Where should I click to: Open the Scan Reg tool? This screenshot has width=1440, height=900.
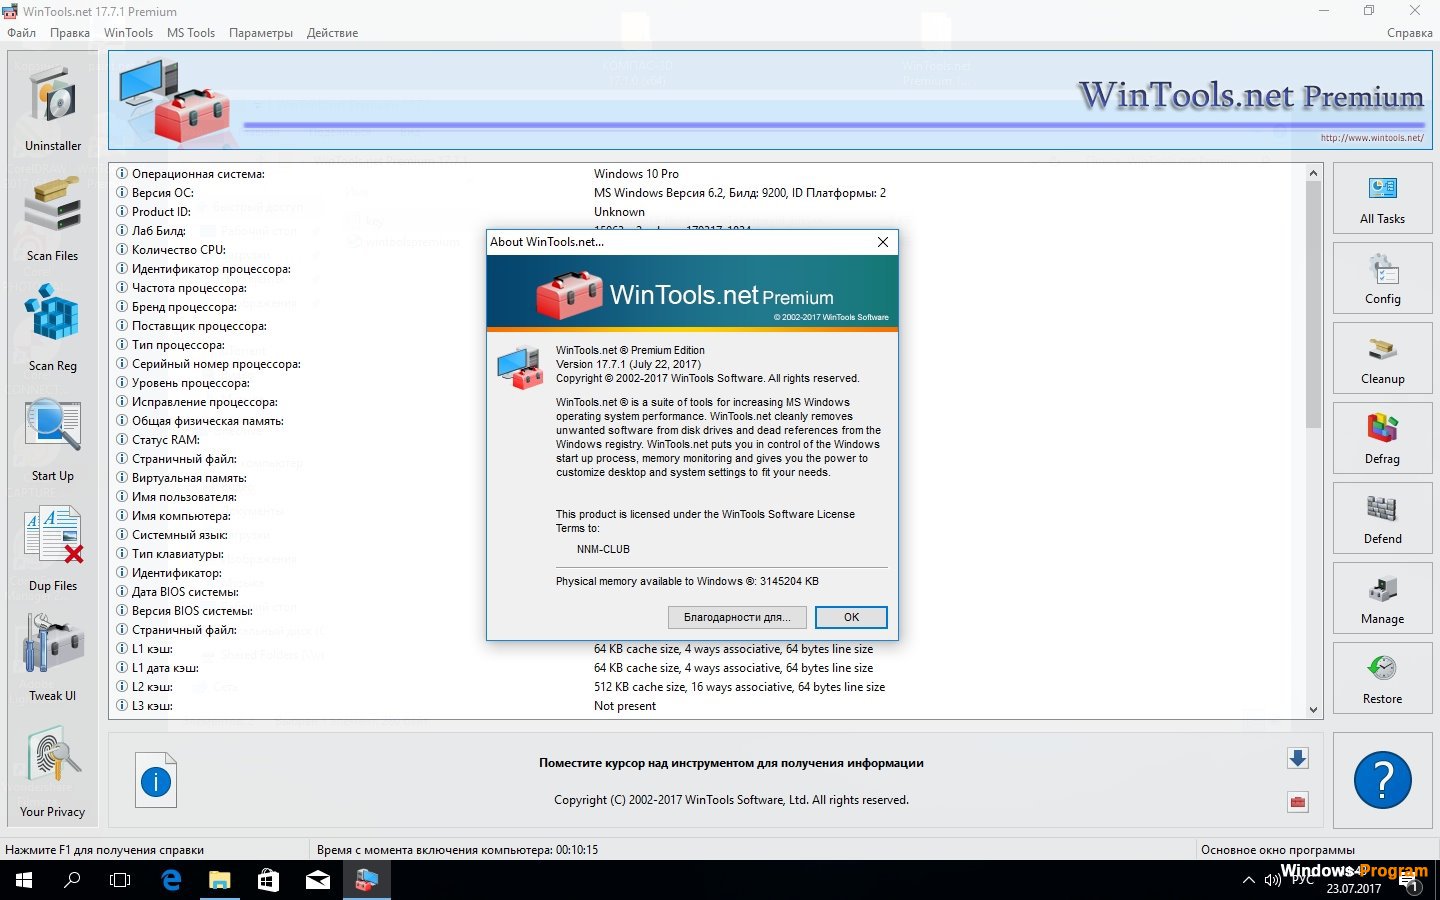[x=53, y=328]
